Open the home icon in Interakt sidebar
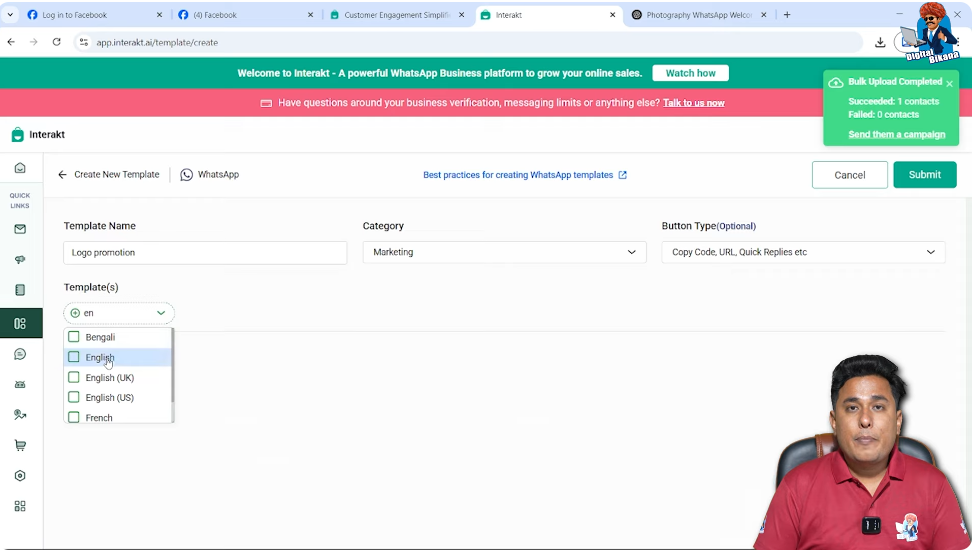The image size is (972, 550). [x=20, y=168]
